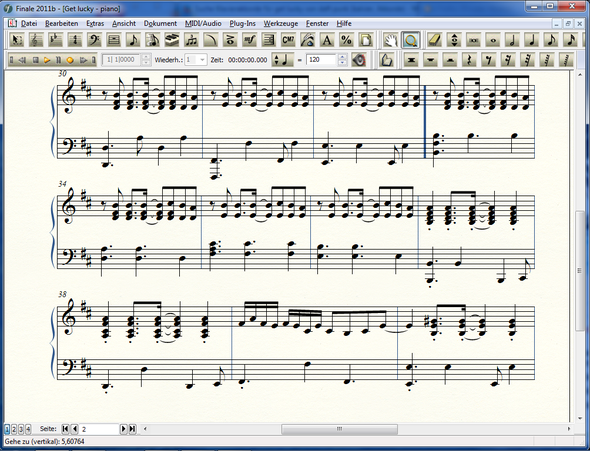Click the tempo field showing 120

tap(322, 60)
